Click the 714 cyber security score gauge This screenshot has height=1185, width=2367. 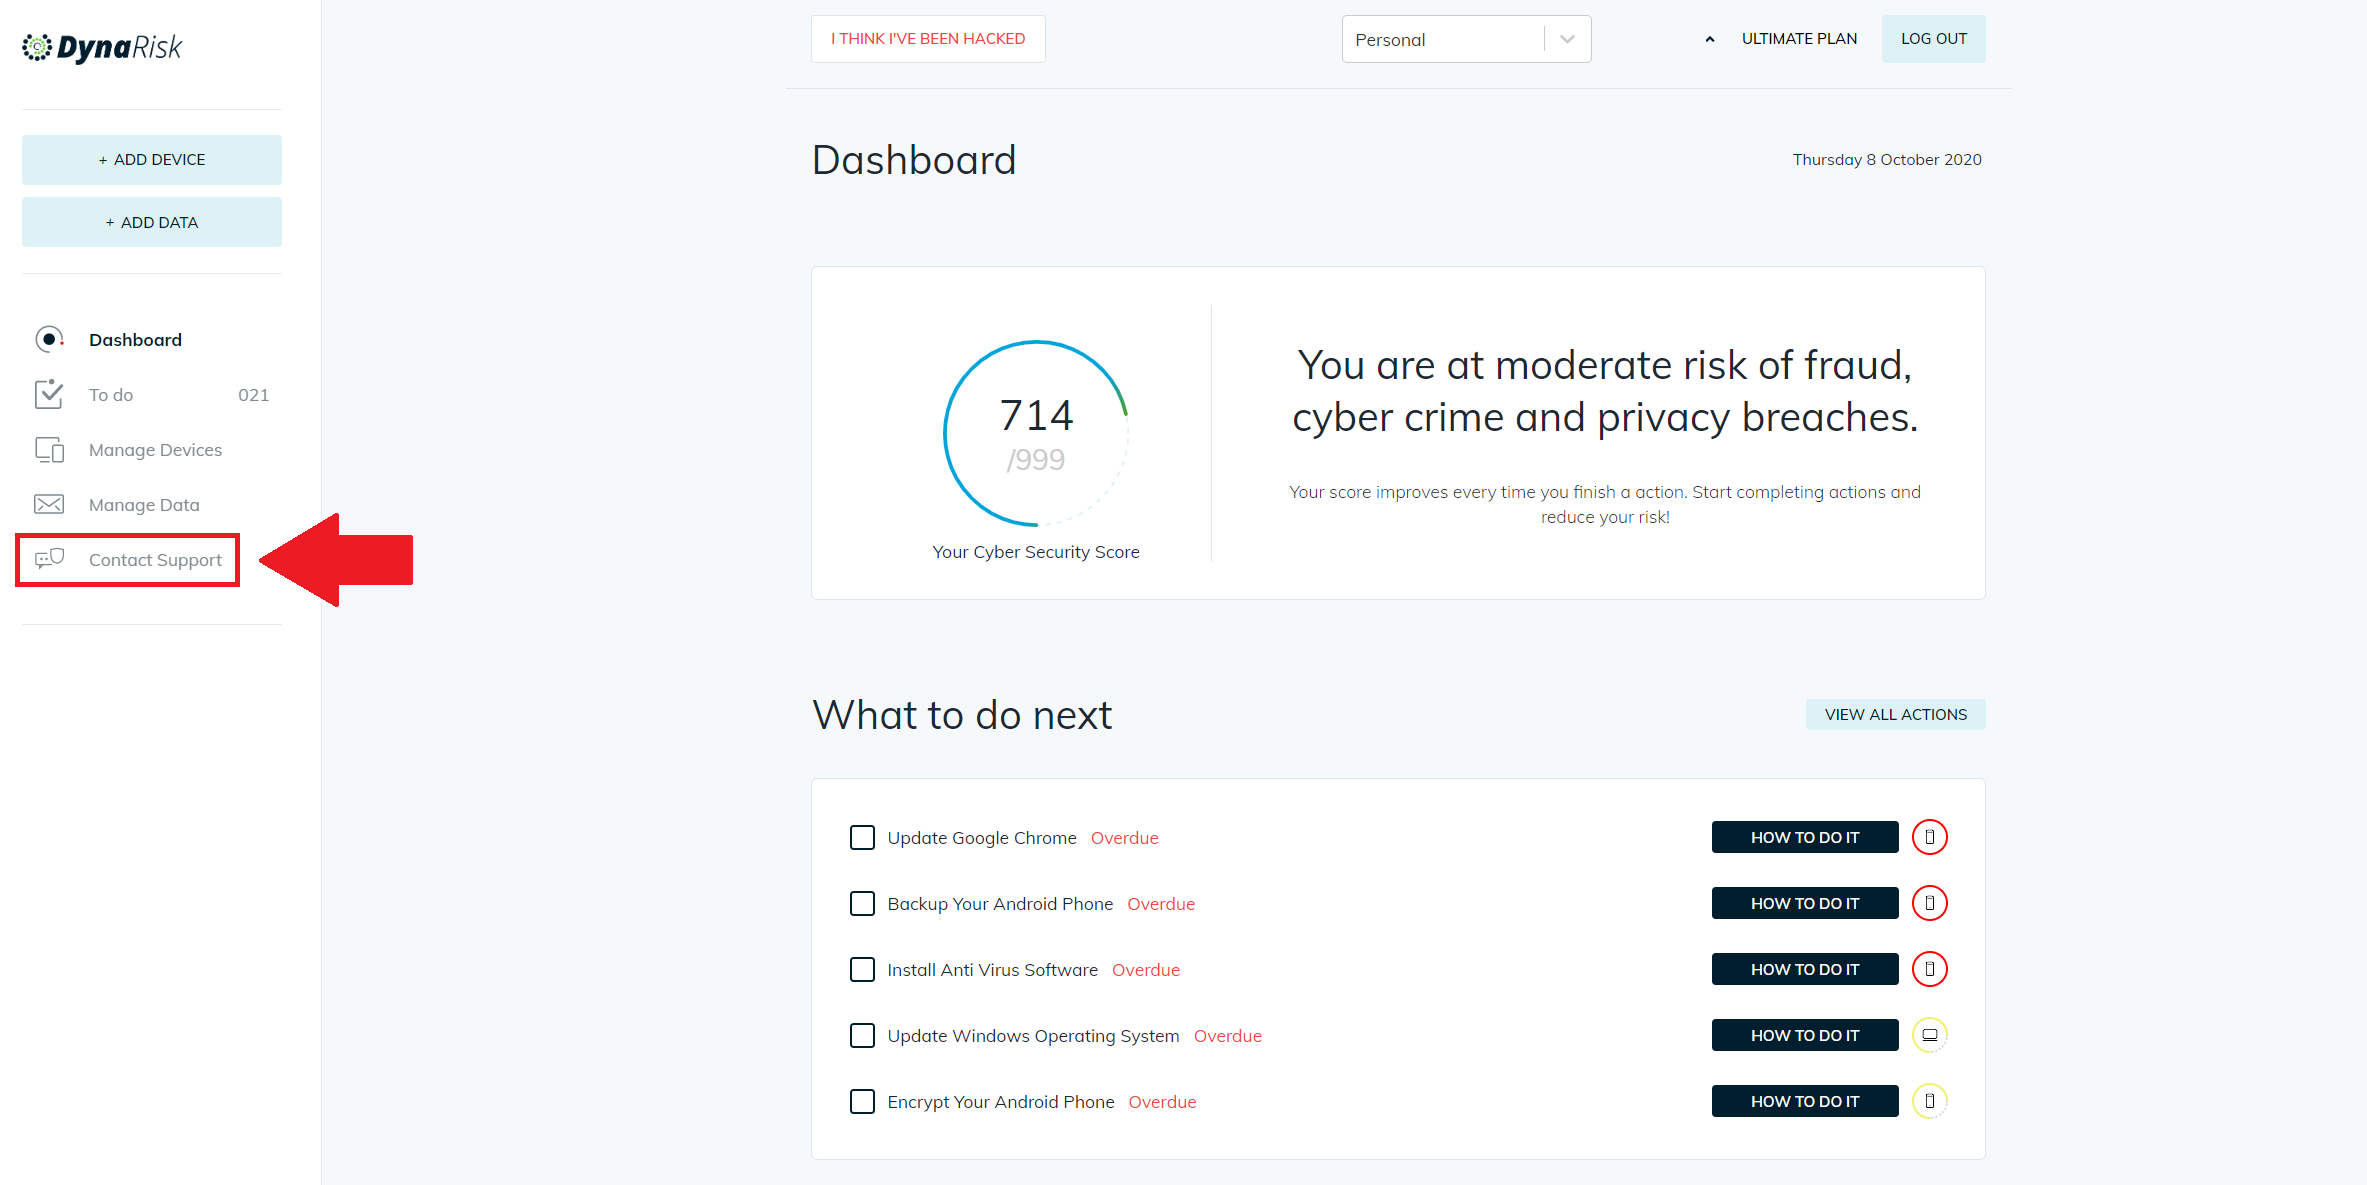(x=1036, y=433)
